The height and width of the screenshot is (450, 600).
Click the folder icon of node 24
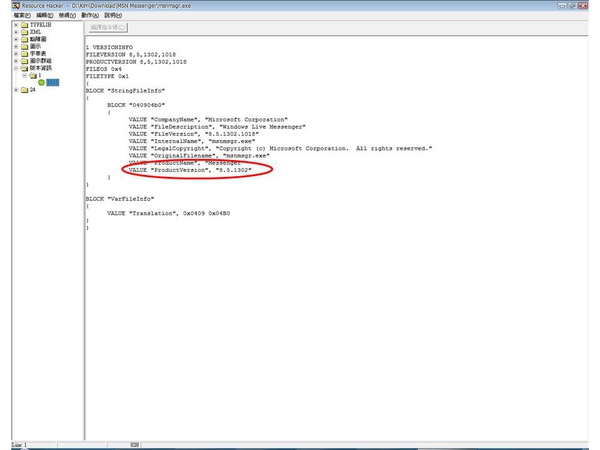[x=24, y=90]
